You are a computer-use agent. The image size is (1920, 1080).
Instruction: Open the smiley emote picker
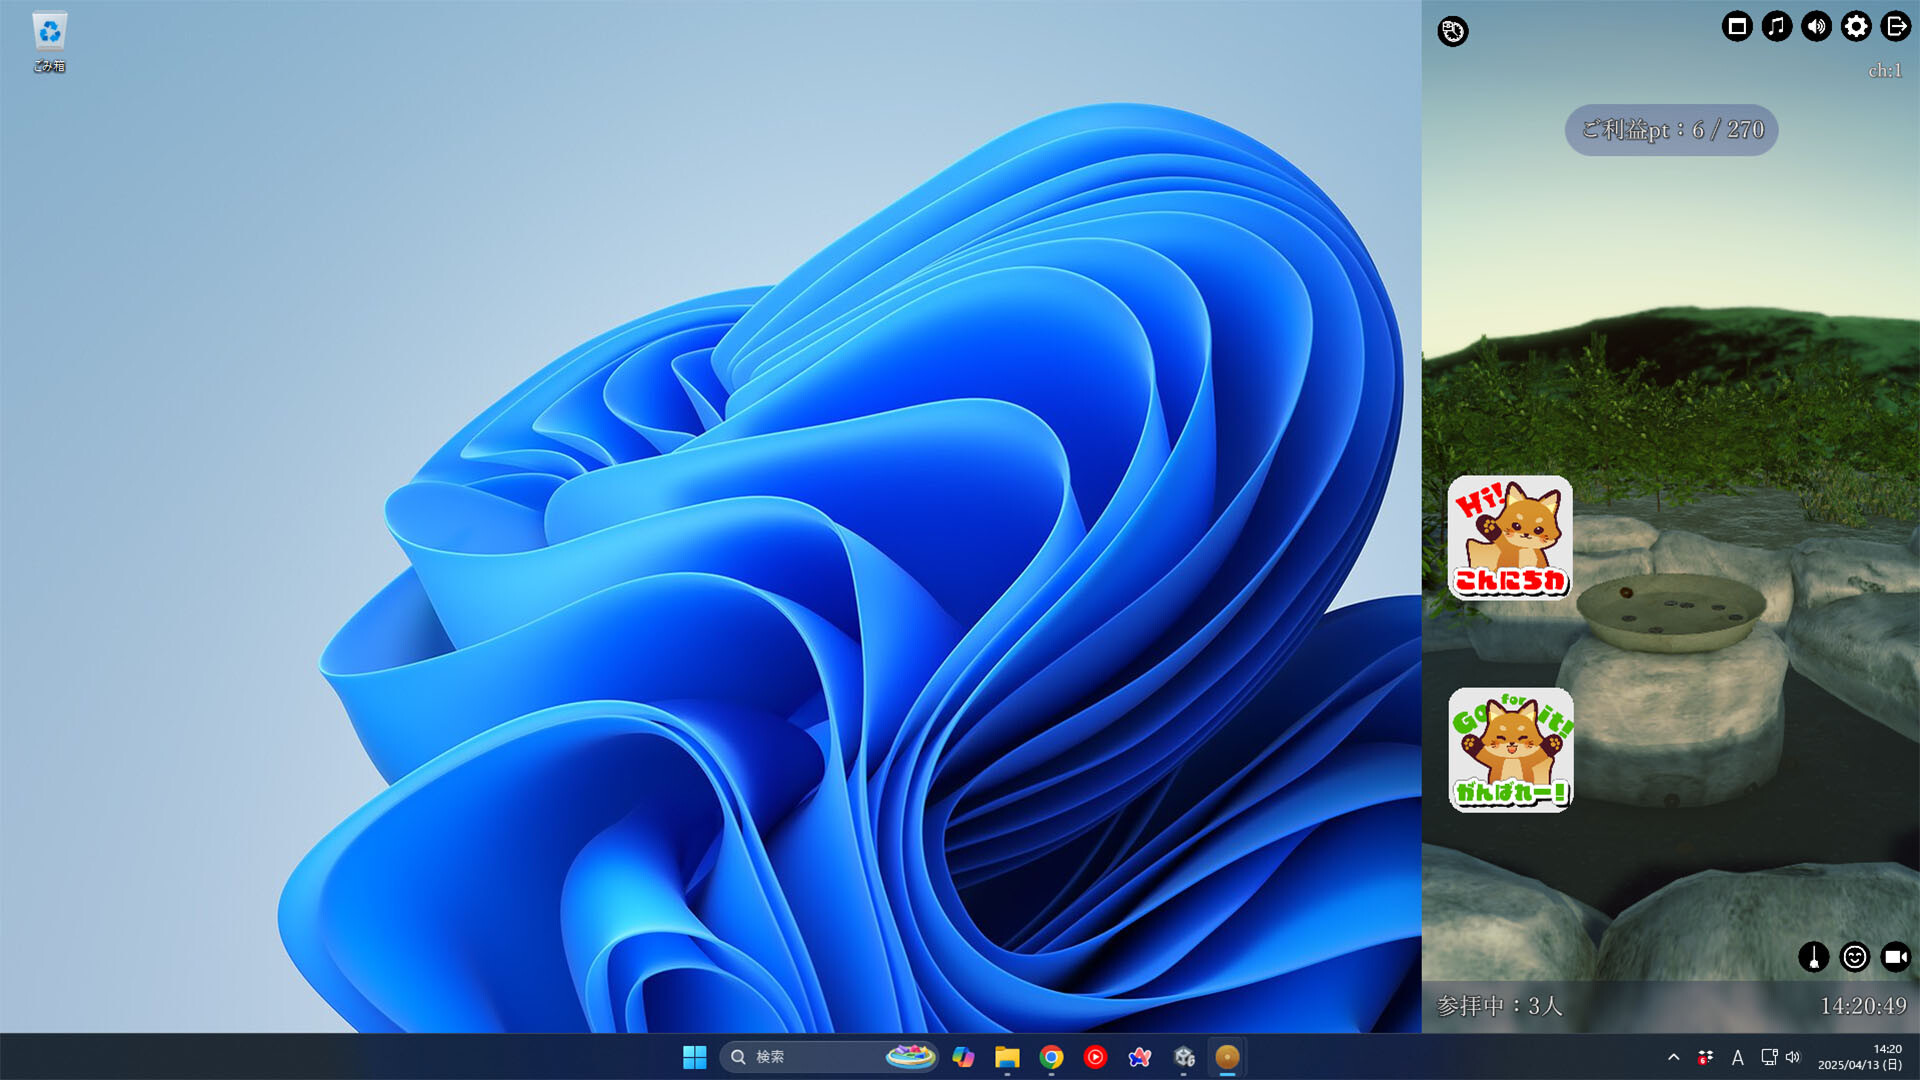coord(1854,957)
